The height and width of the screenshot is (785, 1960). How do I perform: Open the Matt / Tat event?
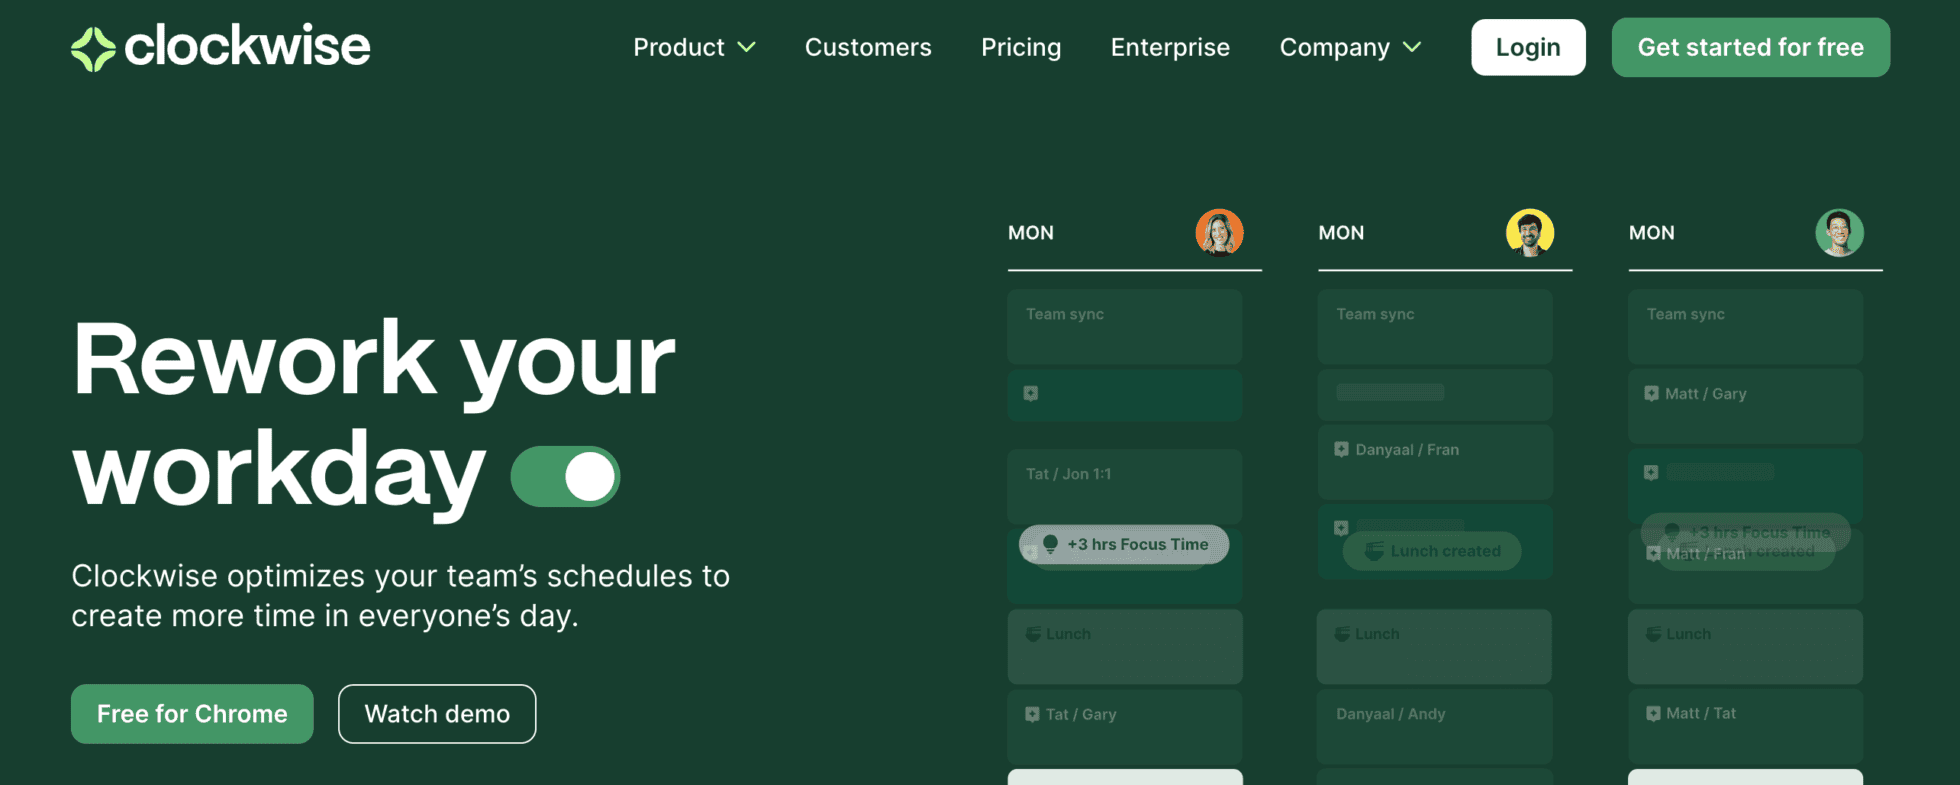click(x=1745, y=726)
